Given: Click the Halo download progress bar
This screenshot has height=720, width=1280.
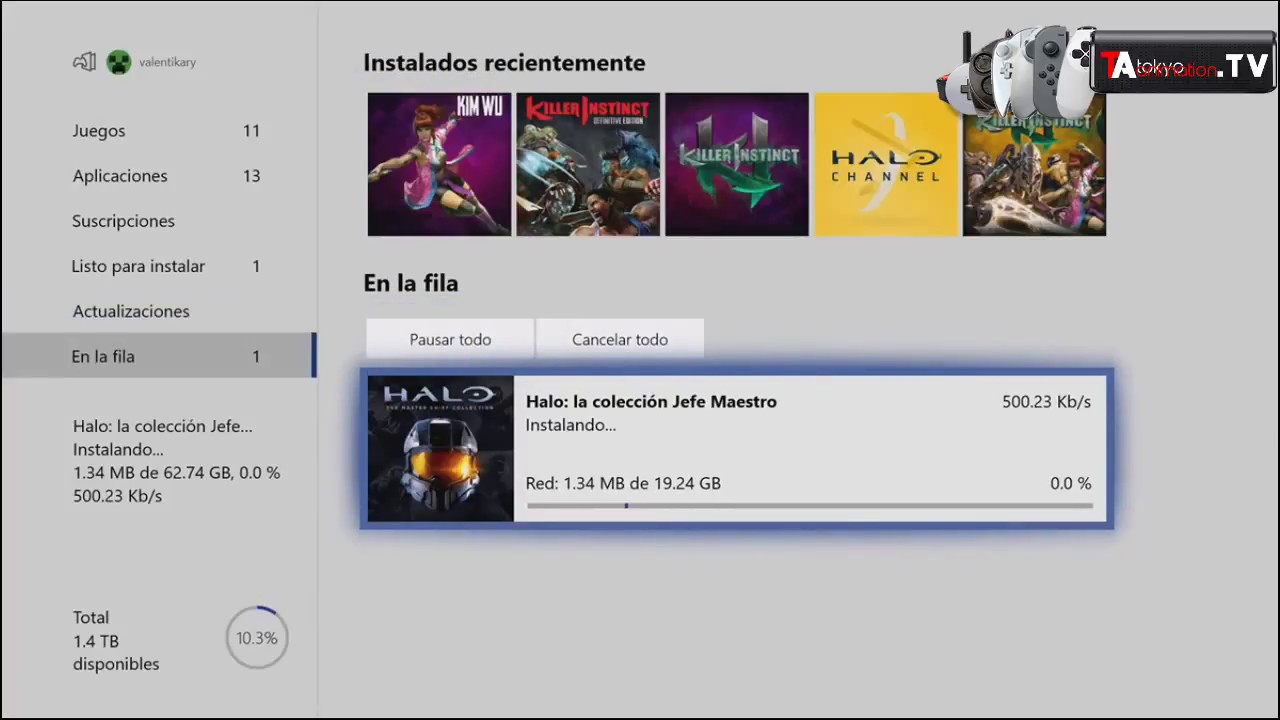Looking at the screenshot, I should pyautogui.click(x=809, y=505).
